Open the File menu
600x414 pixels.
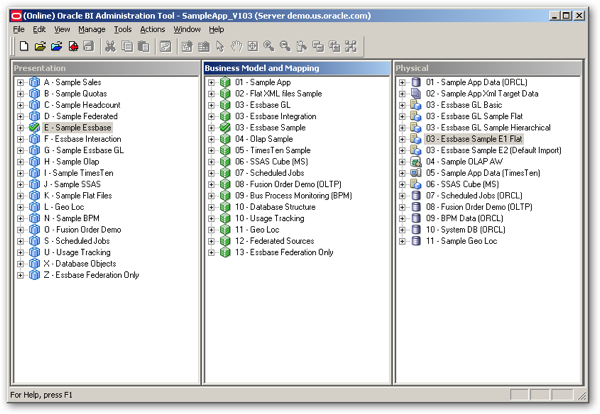click(x=18, y=29)
